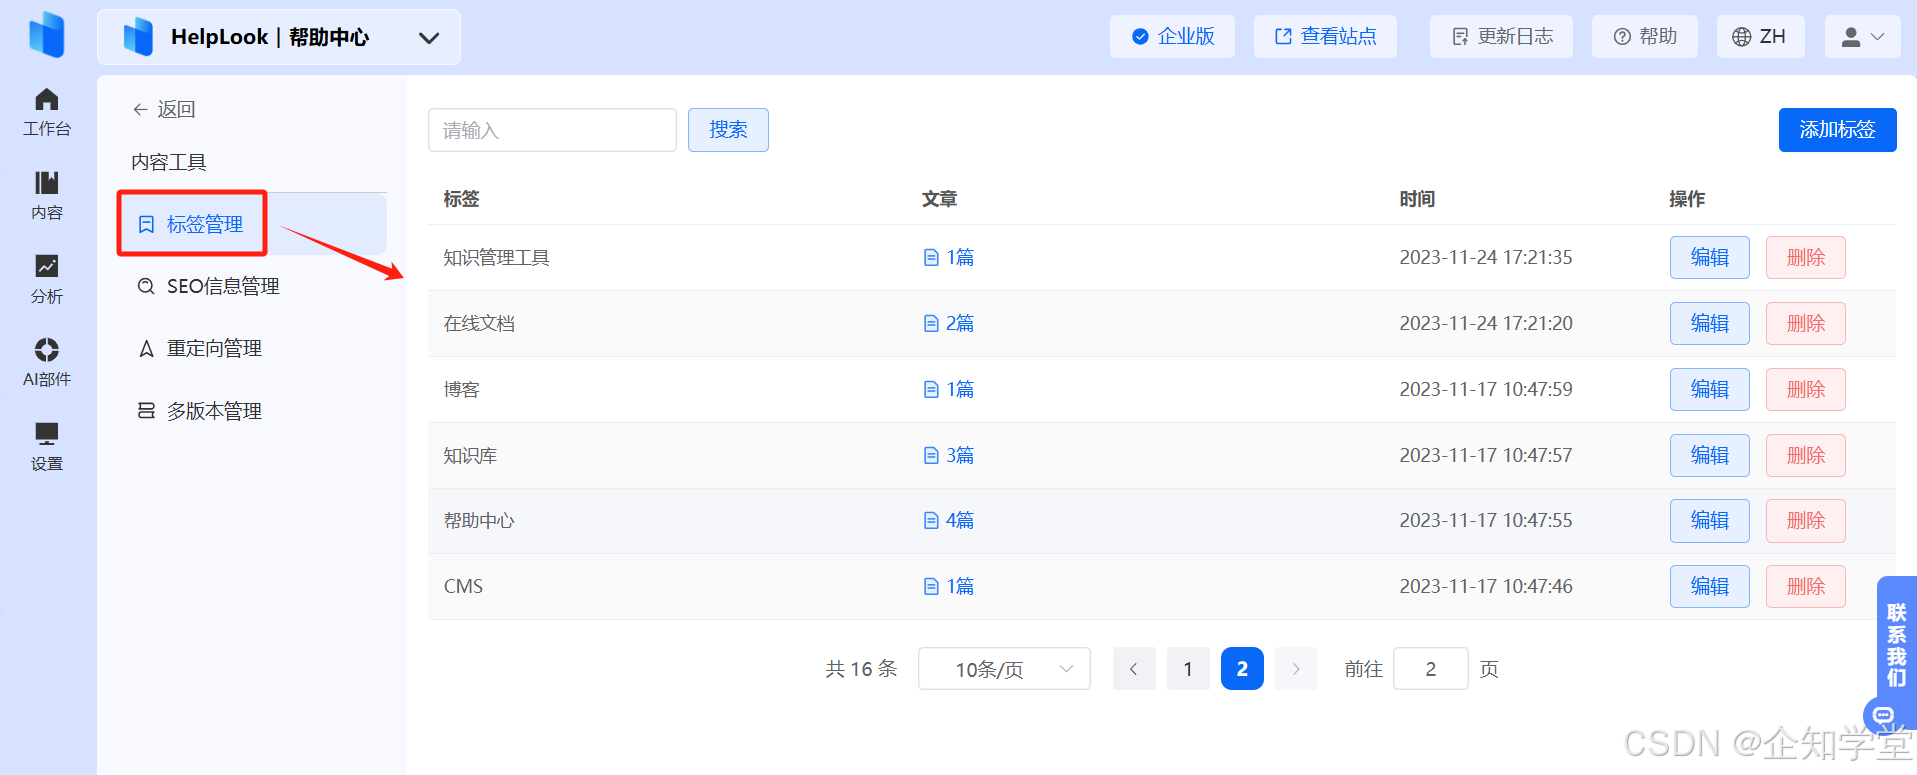Expand the HelpLook 帮助中心 site dropdown
This screenshot has width=1917, height=775.
coord(279,37)
